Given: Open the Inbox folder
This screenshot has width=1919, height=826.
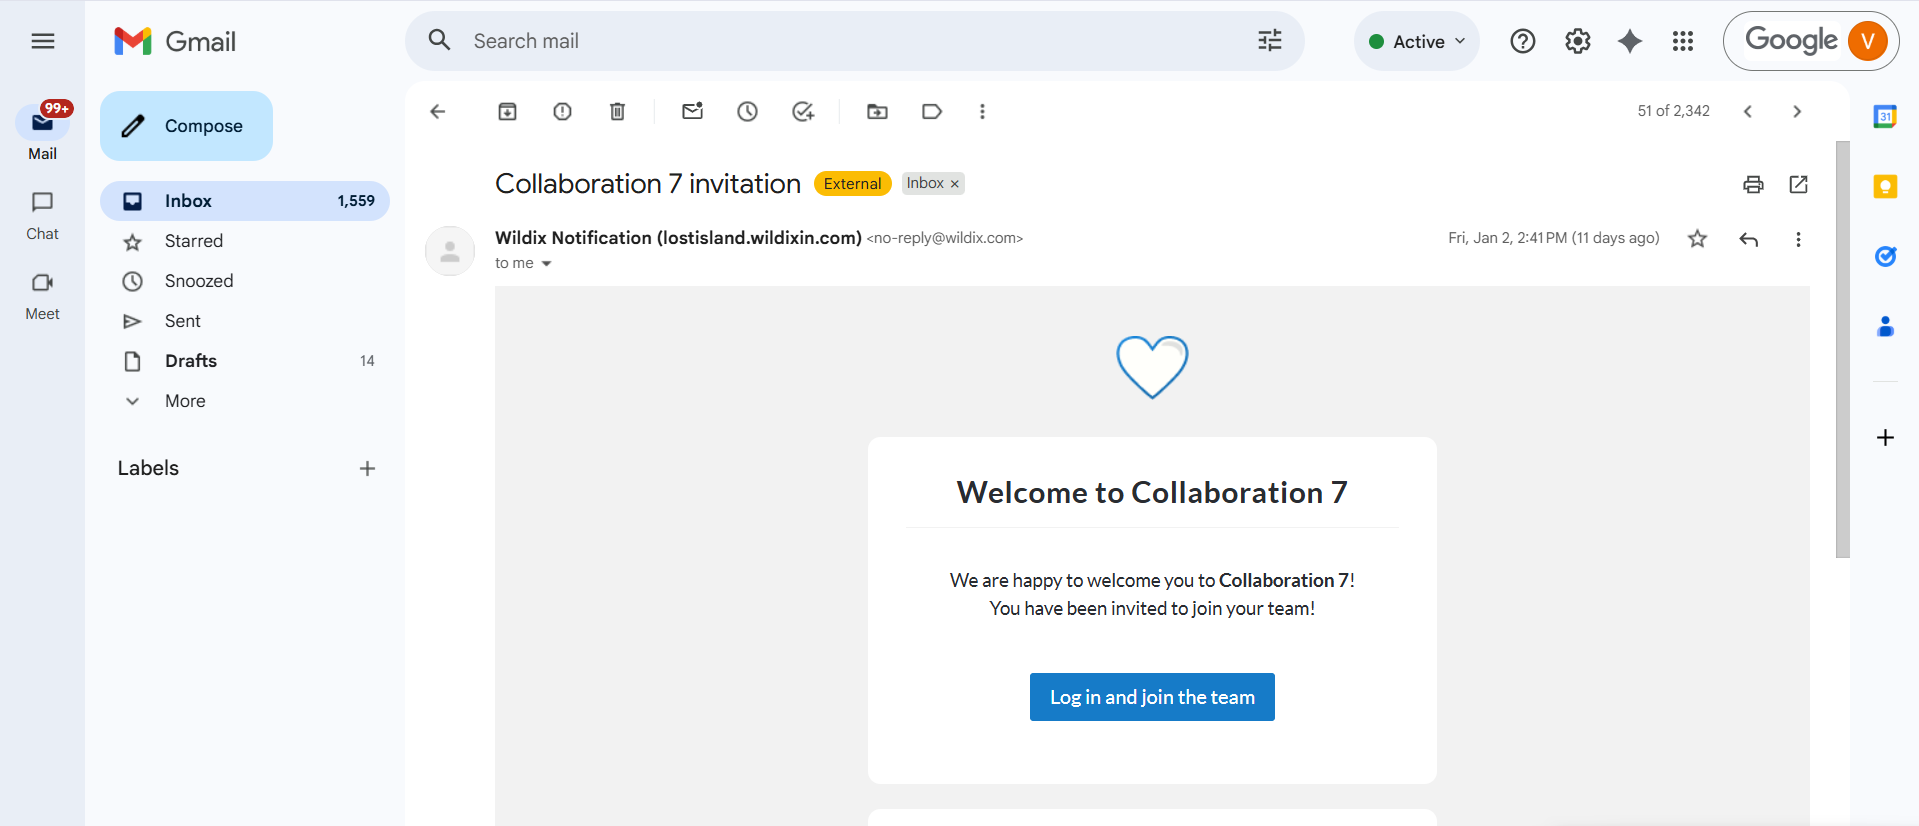Looking at the screenshot, I should click(245, 201).
